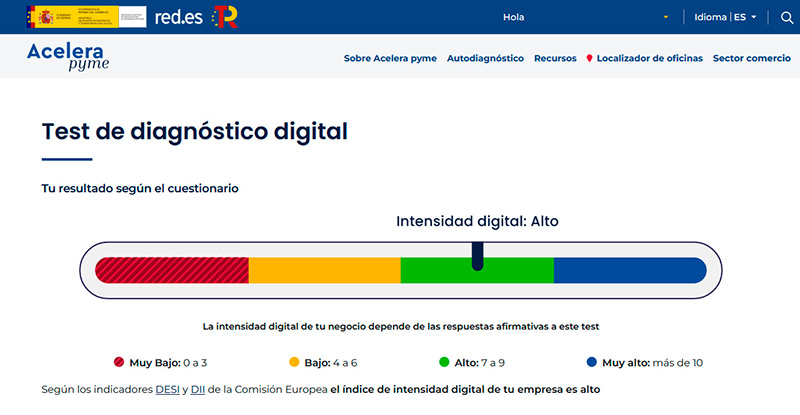Viewport: 800px width, 415px height.
Task: Click the Plan de Recuperación TR logo
Action: tap(225, 17)
